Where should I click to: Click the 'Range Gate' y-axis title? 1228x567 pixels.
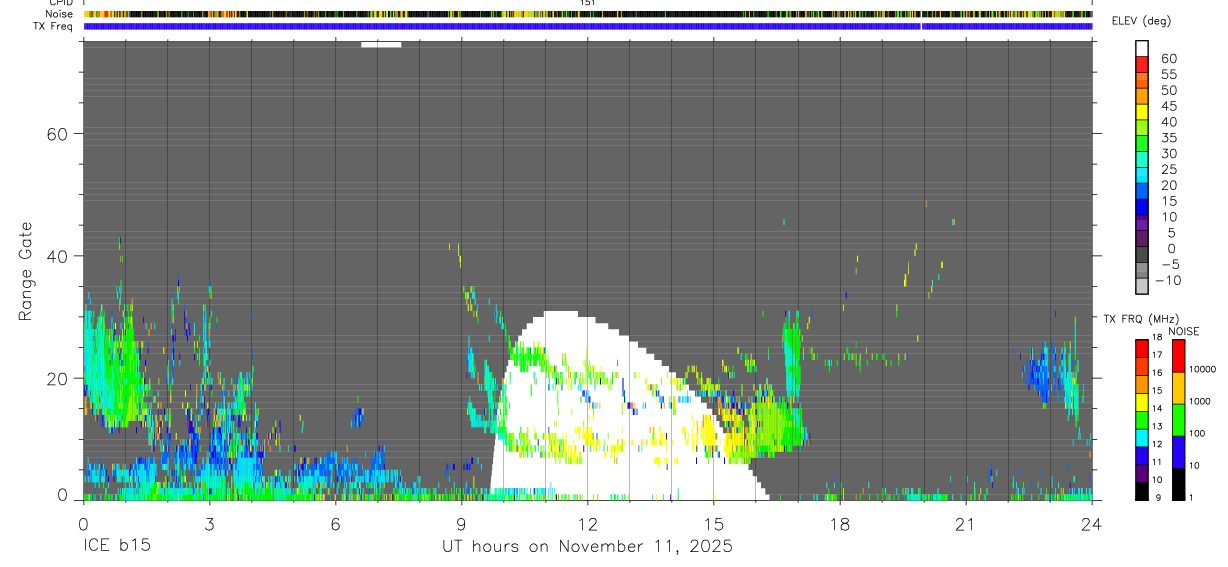click(27, 270)
